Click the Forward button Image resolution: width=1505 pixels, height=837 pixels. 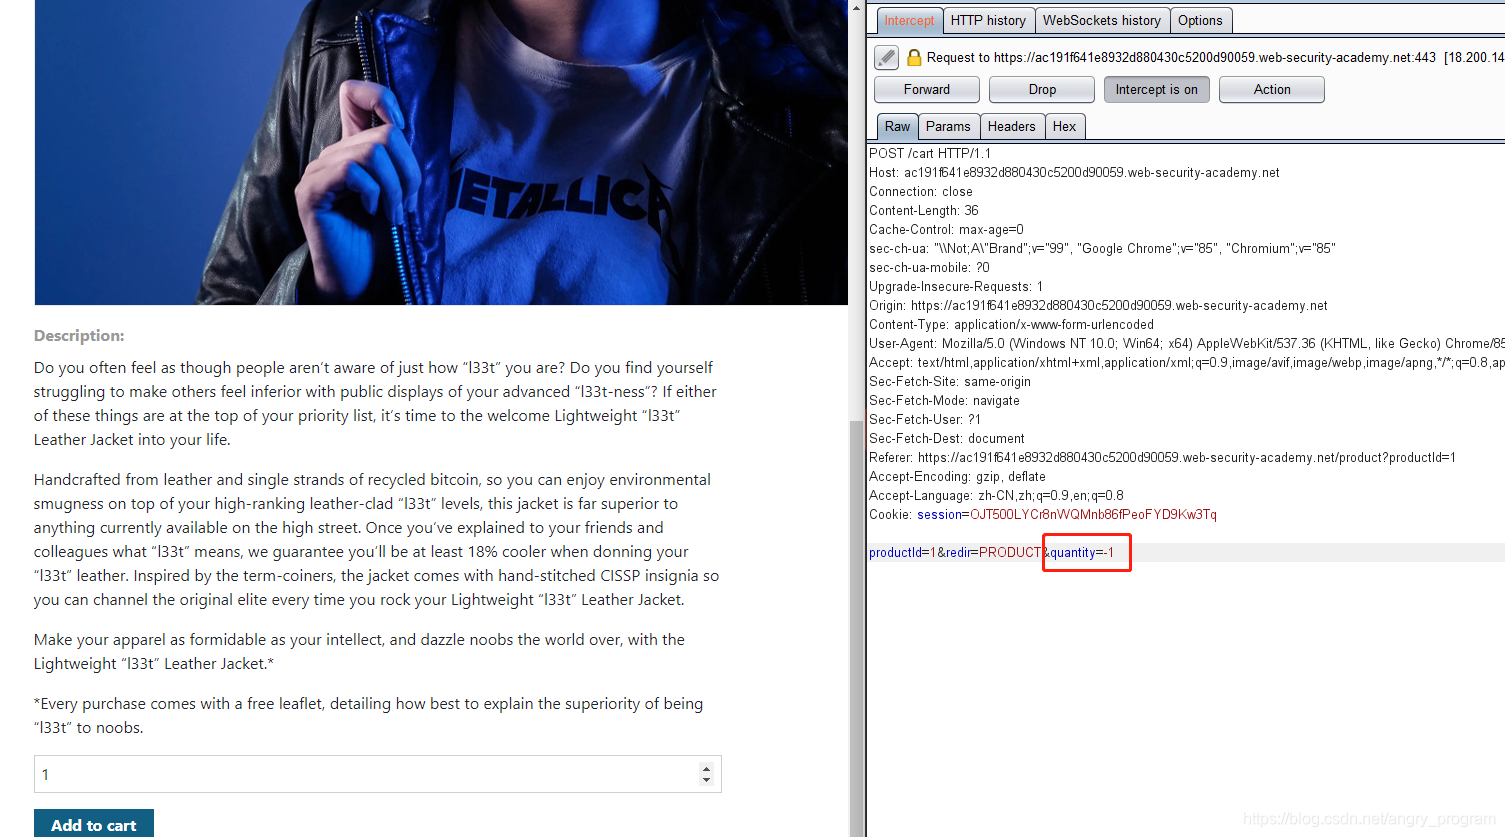click(927, 89)
